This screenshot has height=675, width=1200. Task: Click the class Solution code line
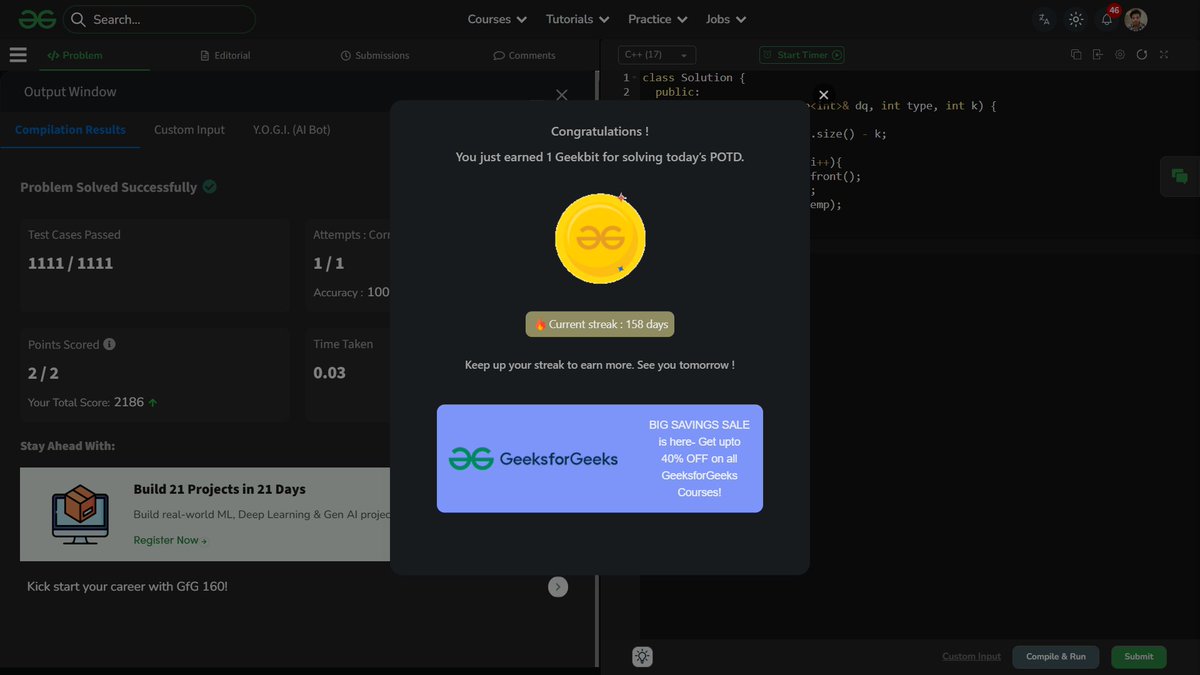point(694,77)
